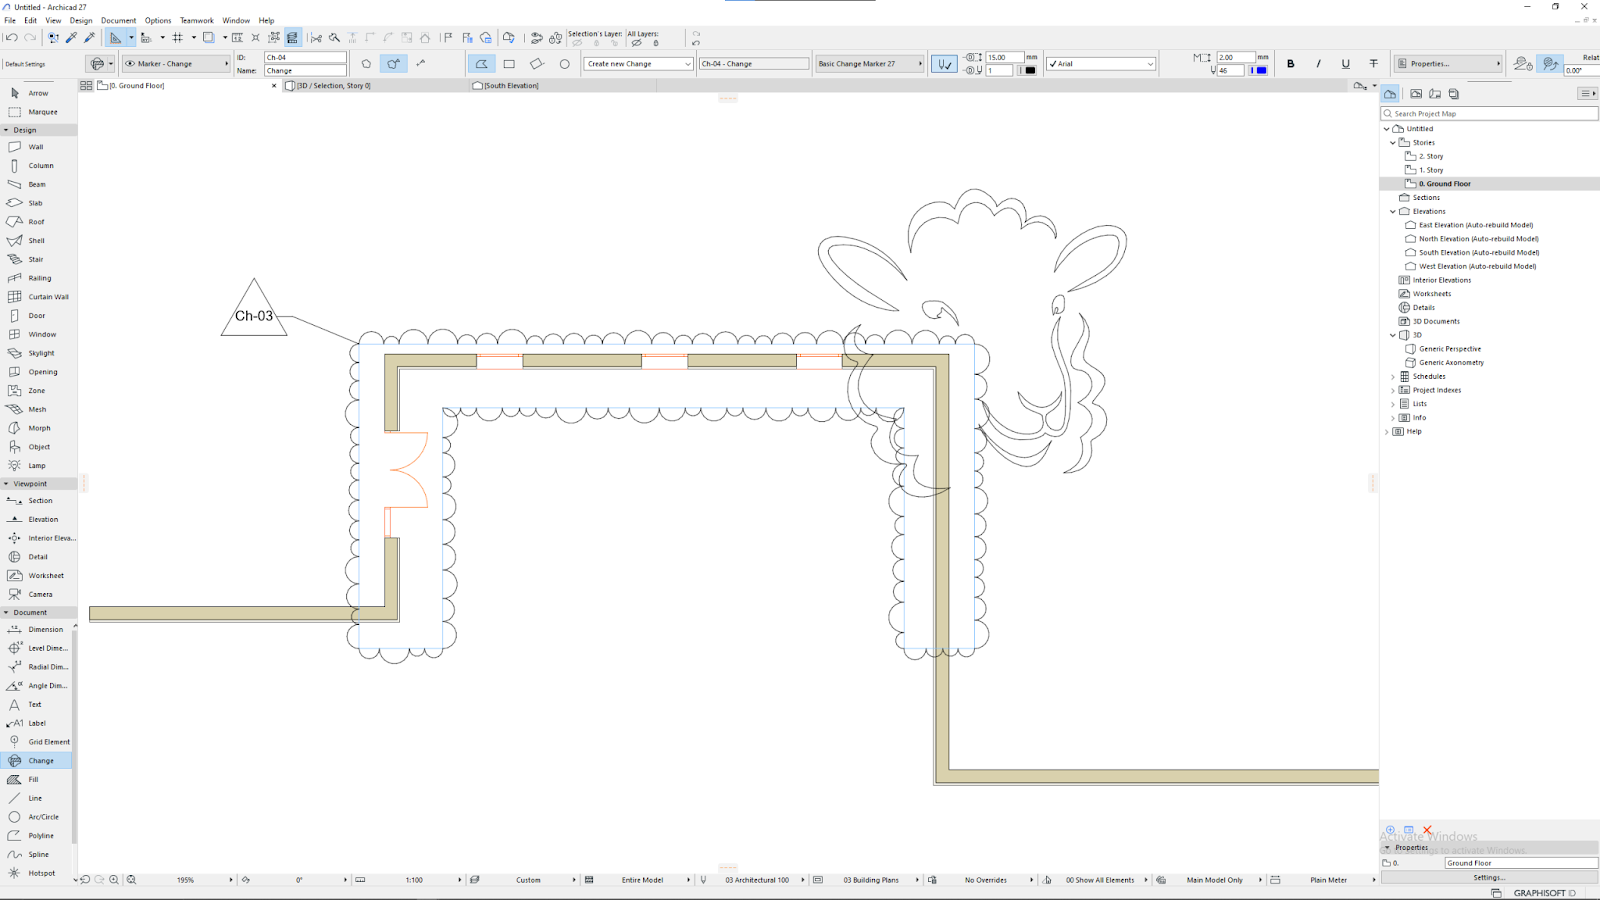The width and height of the screenshot is (1600, 900).
Task: Select North Elevation in the Project Map
Action: pos(1478,239)
